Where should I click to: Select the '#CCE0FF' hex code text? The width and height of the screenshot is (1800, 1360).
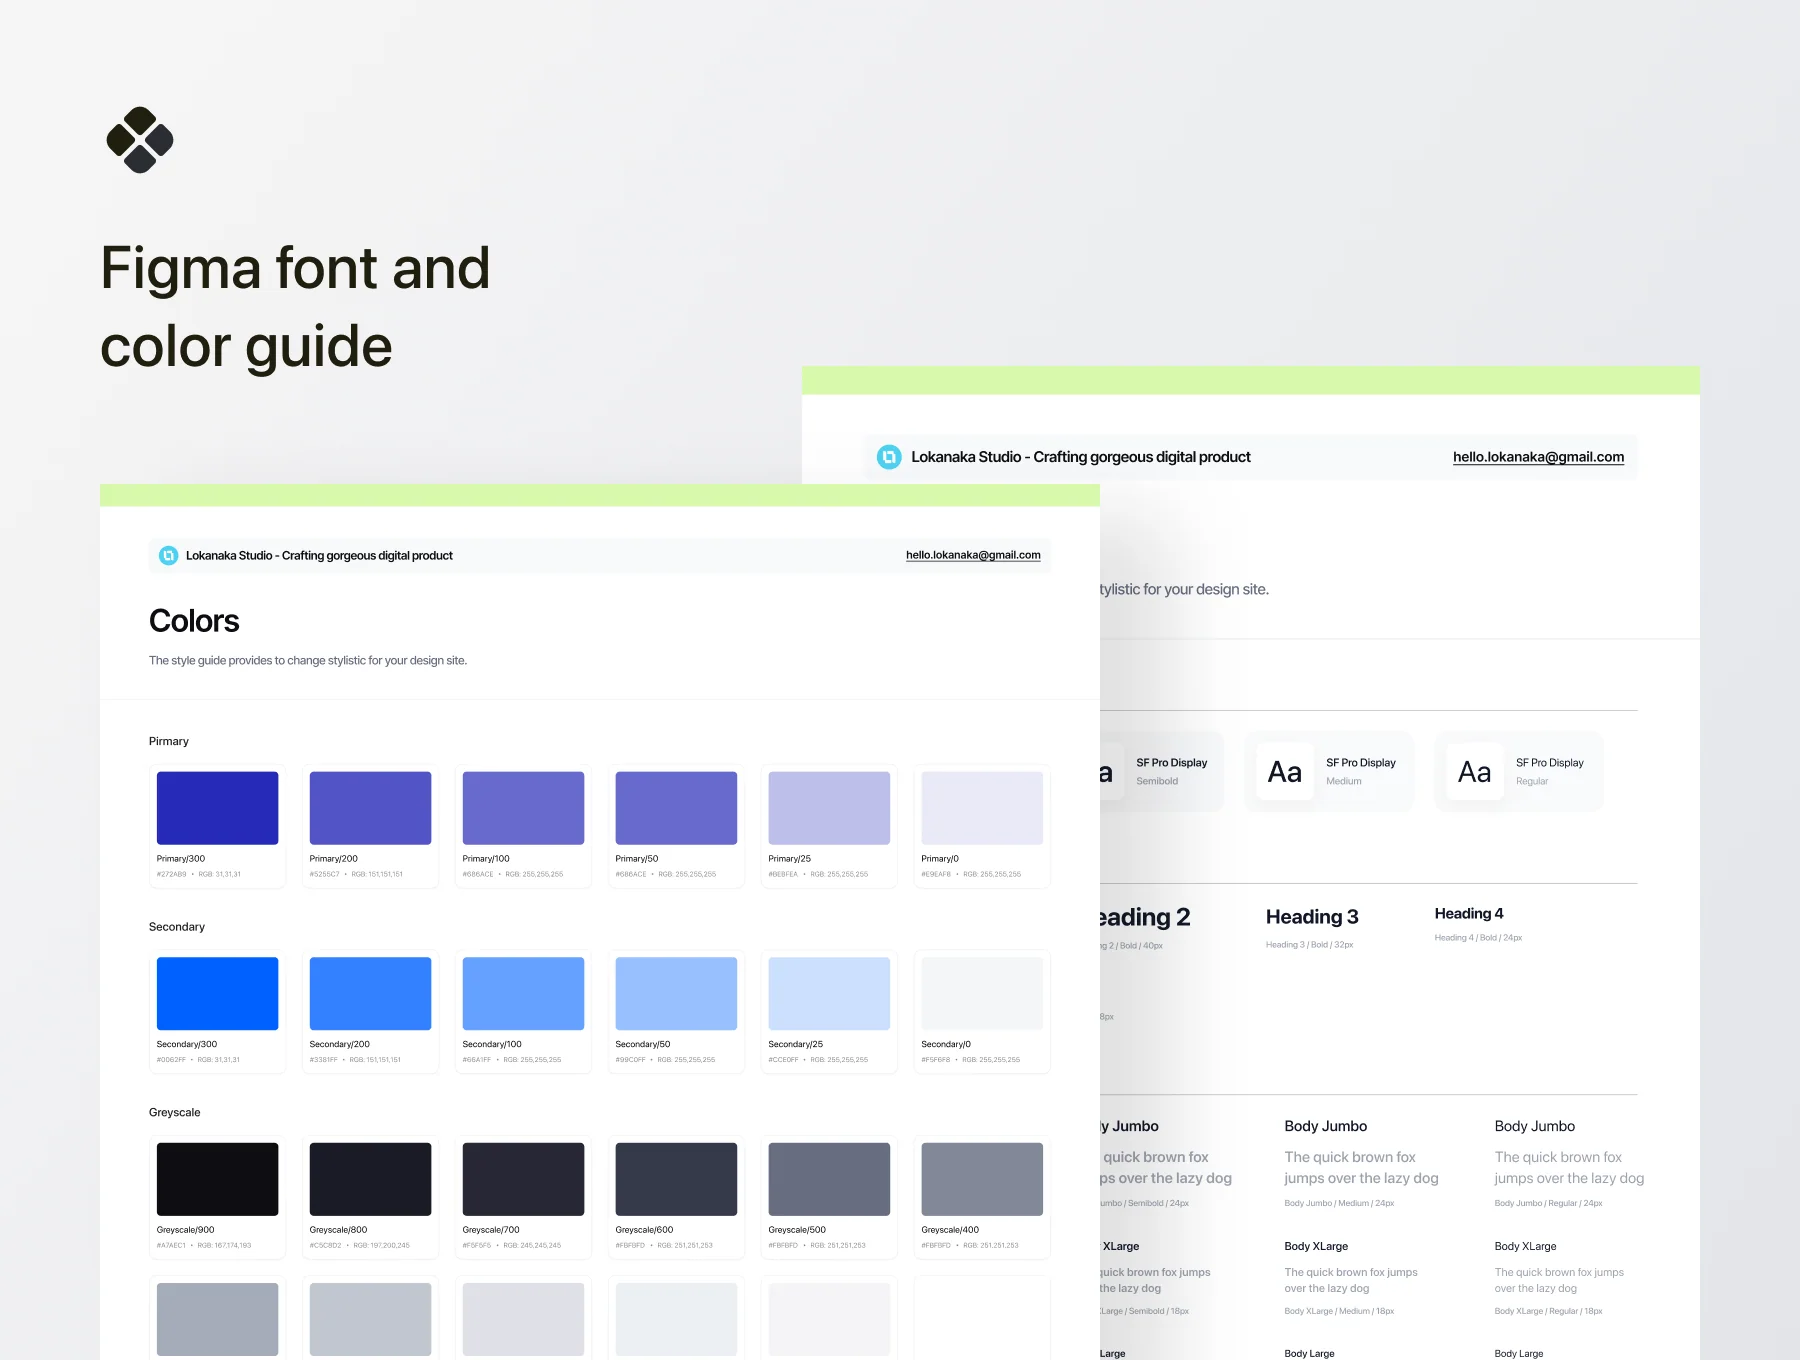(783, 1060)
